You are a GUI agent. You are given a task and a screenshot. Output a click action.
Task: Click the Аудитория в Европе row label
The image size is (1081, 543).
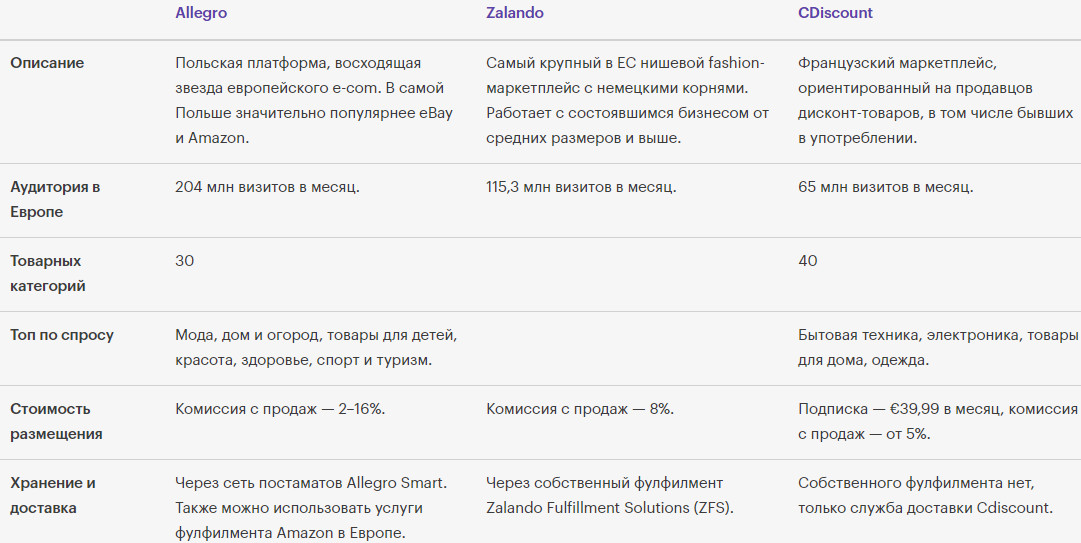coord(55,199)
